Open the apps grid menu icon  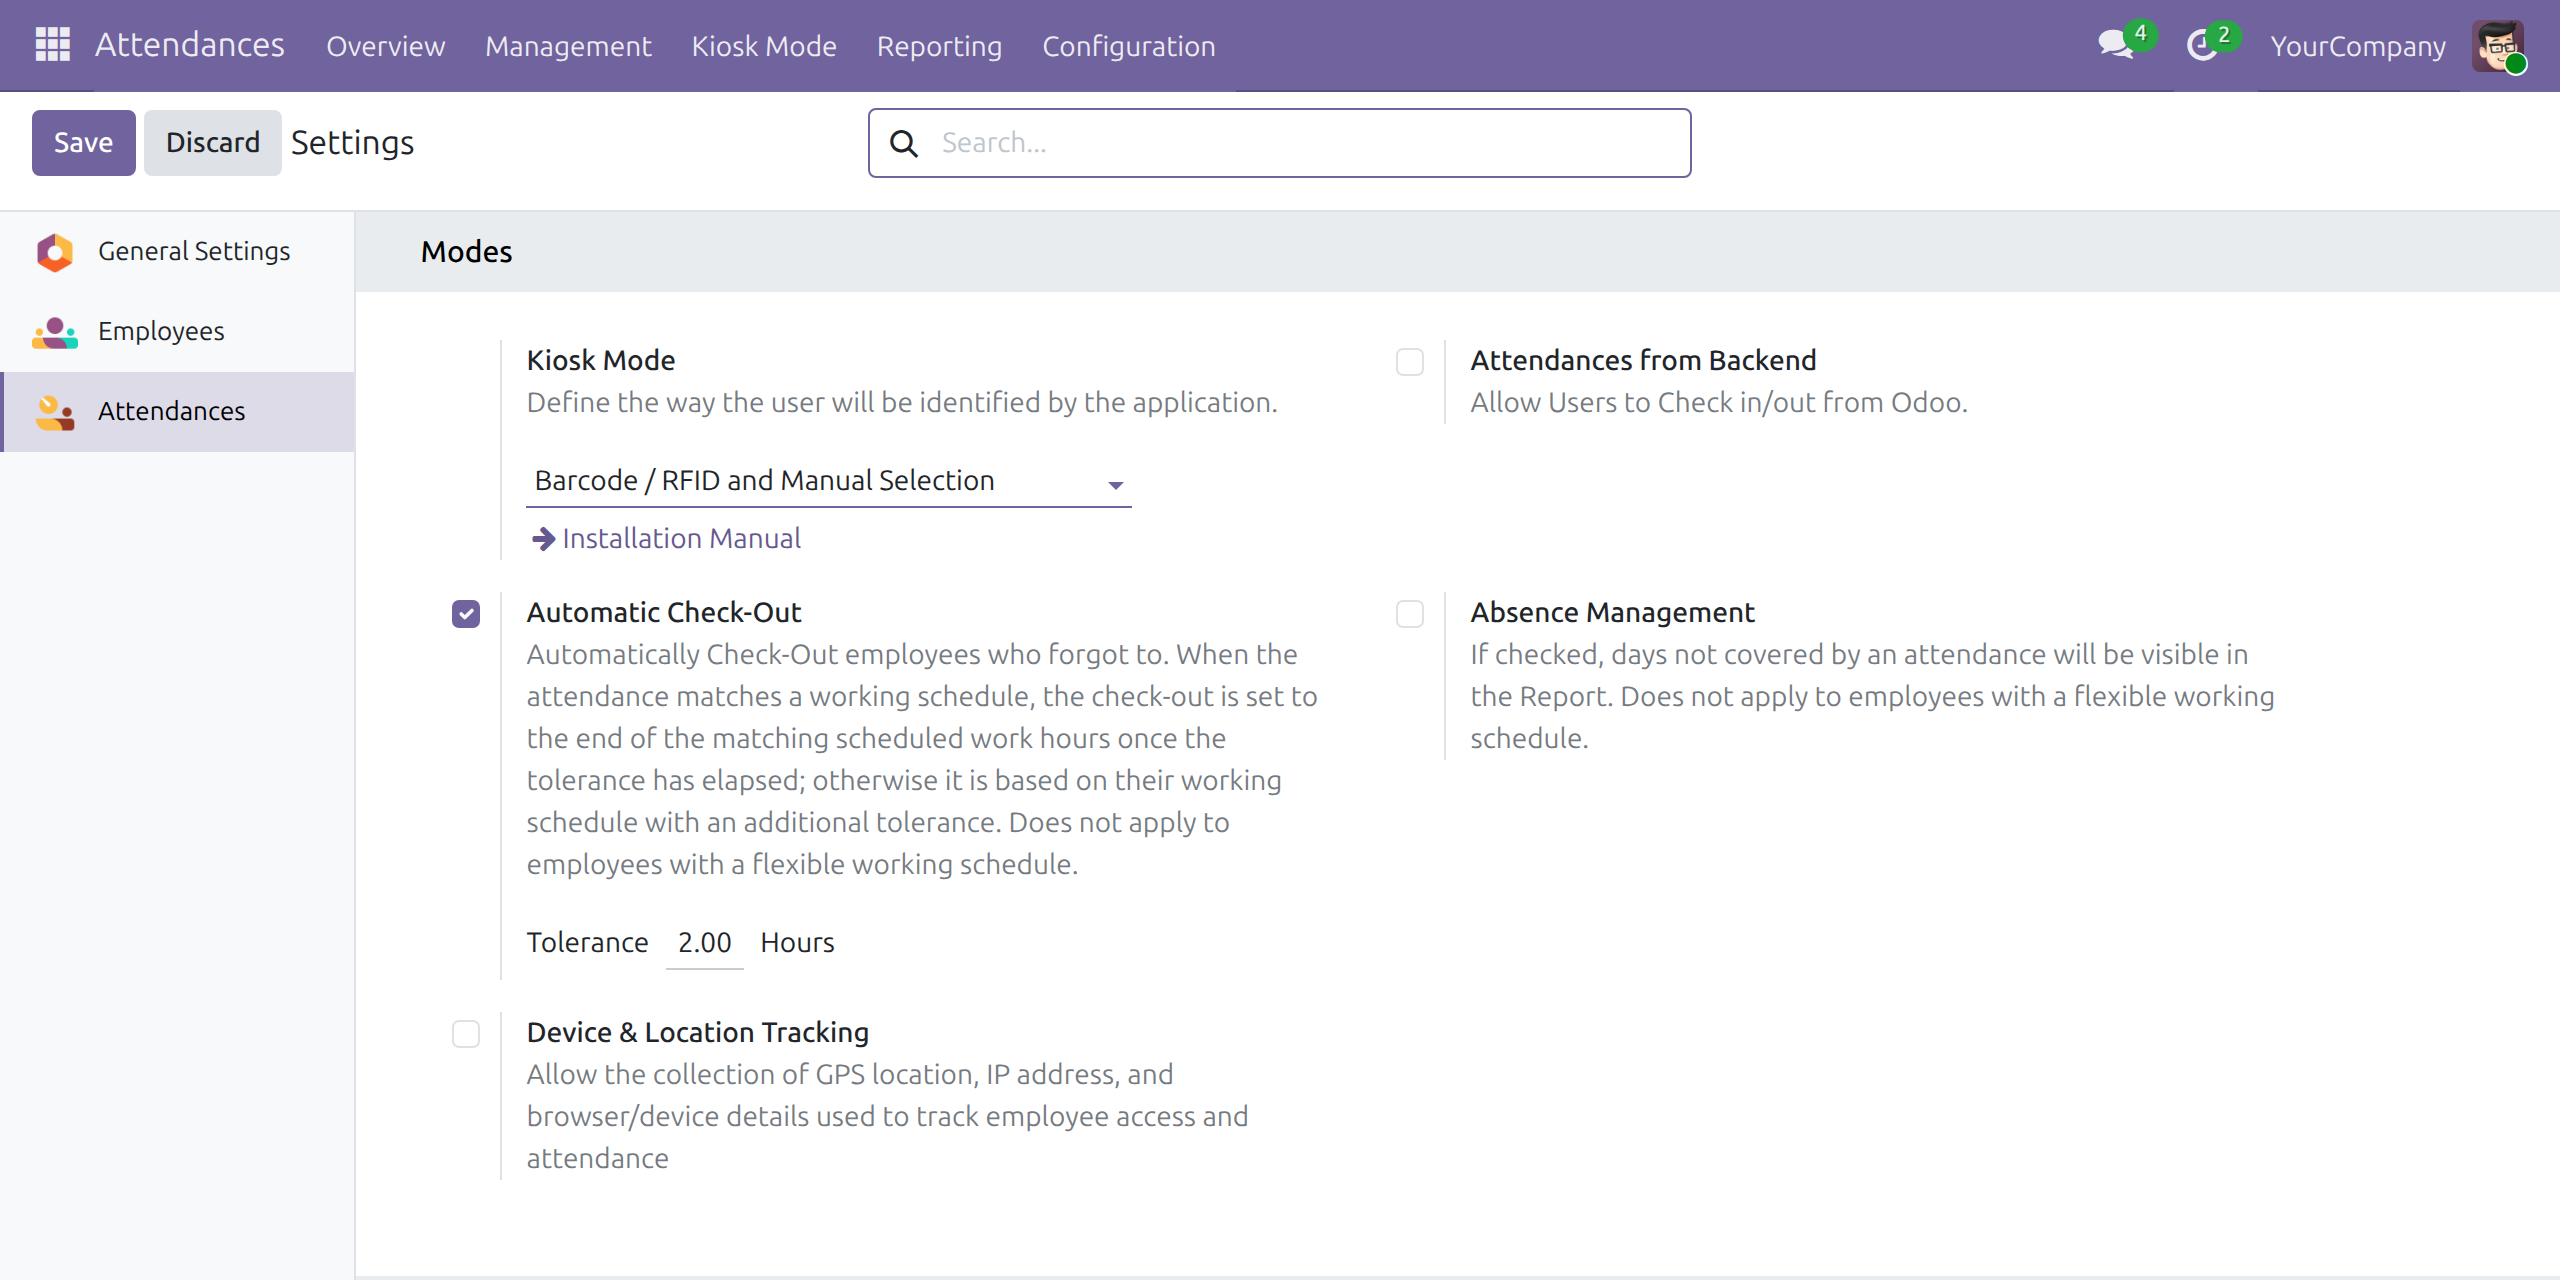point(52,45)
